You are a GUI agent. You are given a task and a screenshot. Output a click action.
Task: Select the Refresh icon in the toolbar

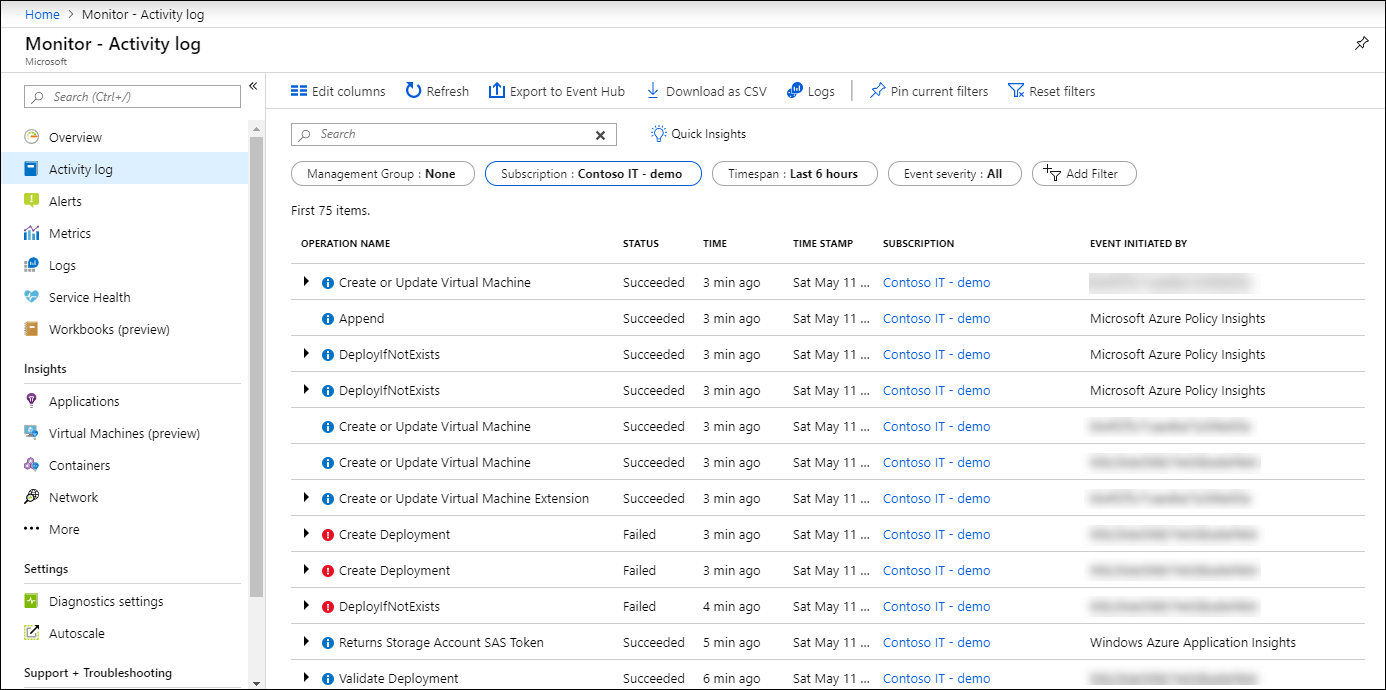coord(436,90)
